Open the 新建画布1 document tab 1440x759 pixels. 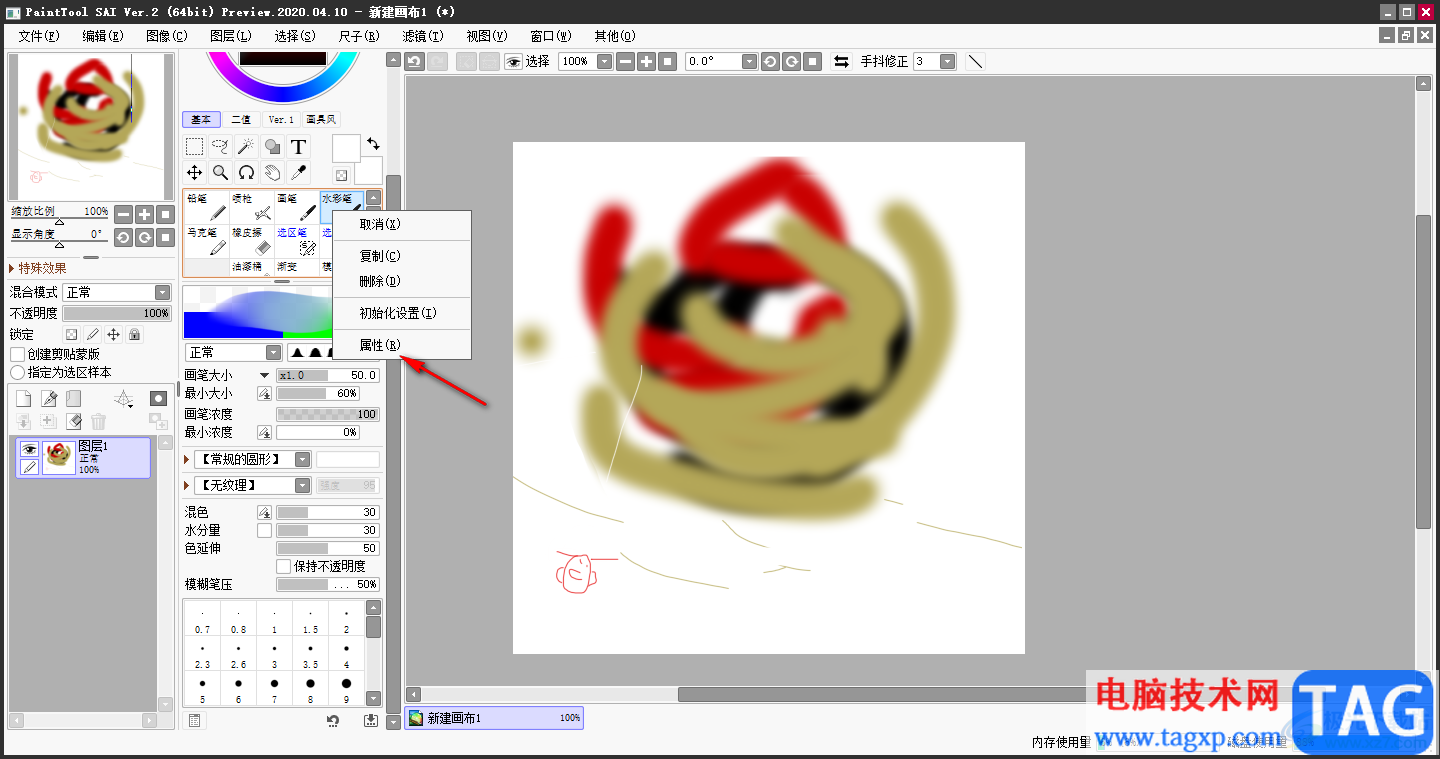(x=494, y=718)
